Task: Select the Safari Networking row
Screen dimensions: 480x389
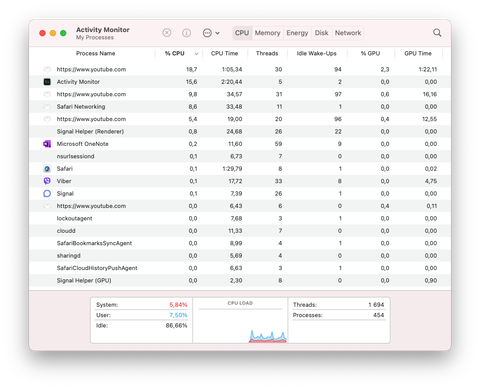Action: [x=240, y=107]
